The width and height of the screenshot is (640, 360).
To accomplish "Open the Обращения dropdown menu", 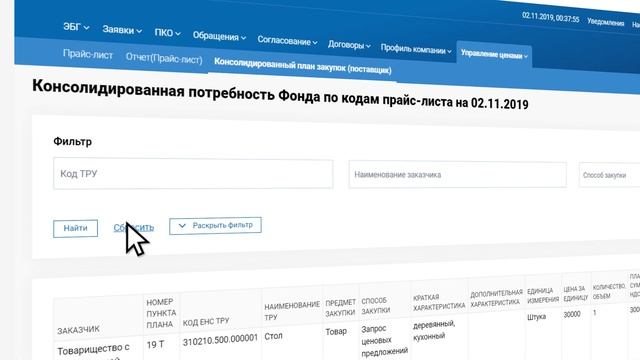I will [x=219, y=37].
